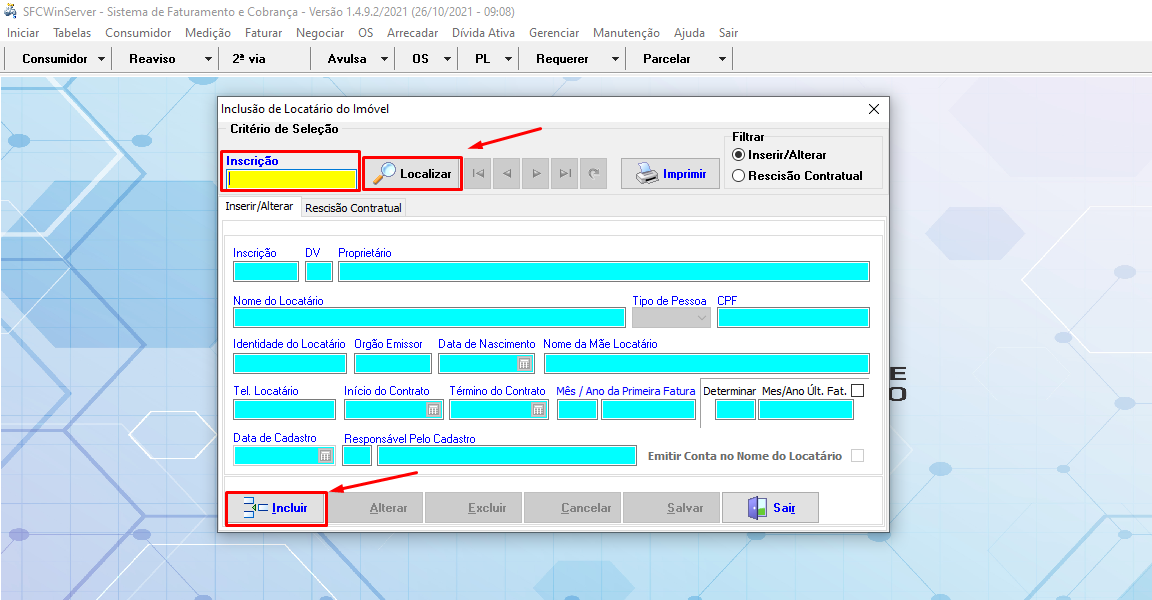This screenshot has height=600, width=1152.
Task: Open the Tipo de Pessoa combo box
Action: [671, 317]
